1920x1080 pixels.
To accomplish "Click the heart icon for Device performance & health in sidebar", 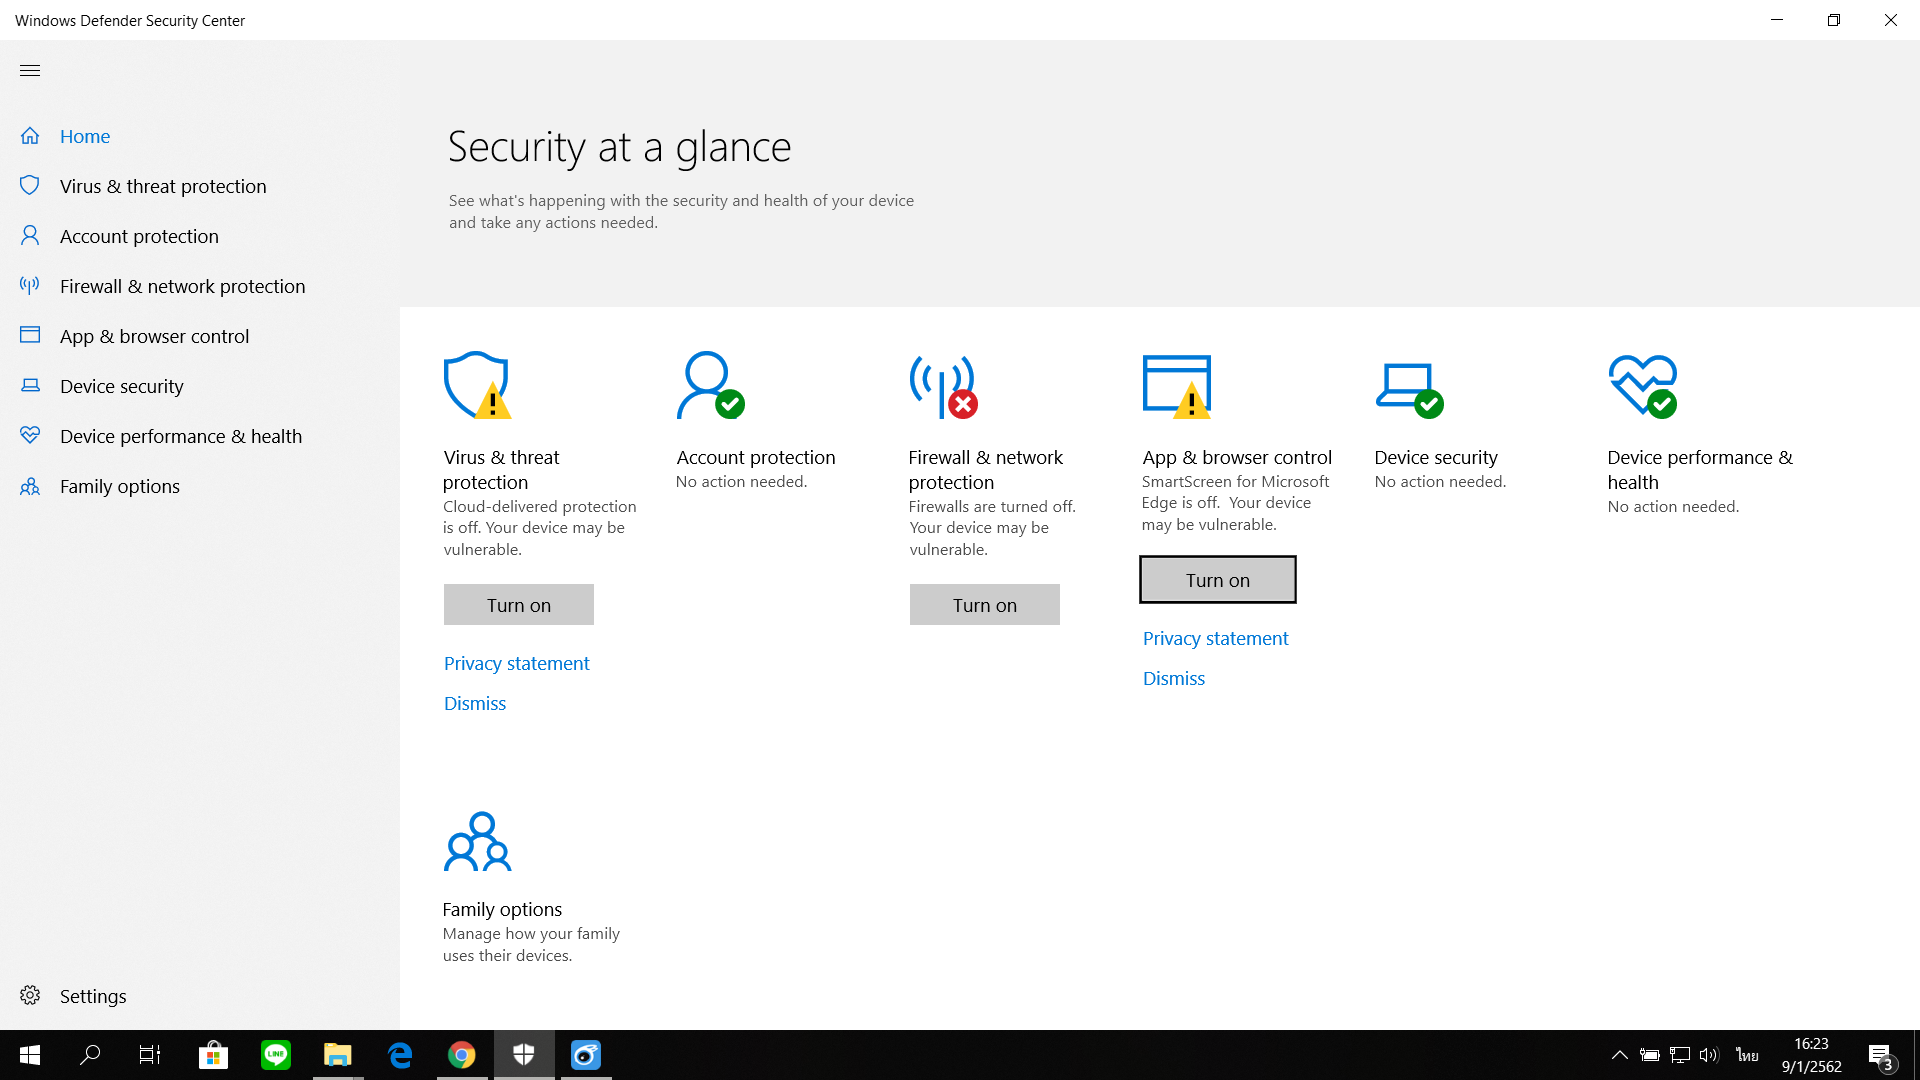I will tap(30, 435).
